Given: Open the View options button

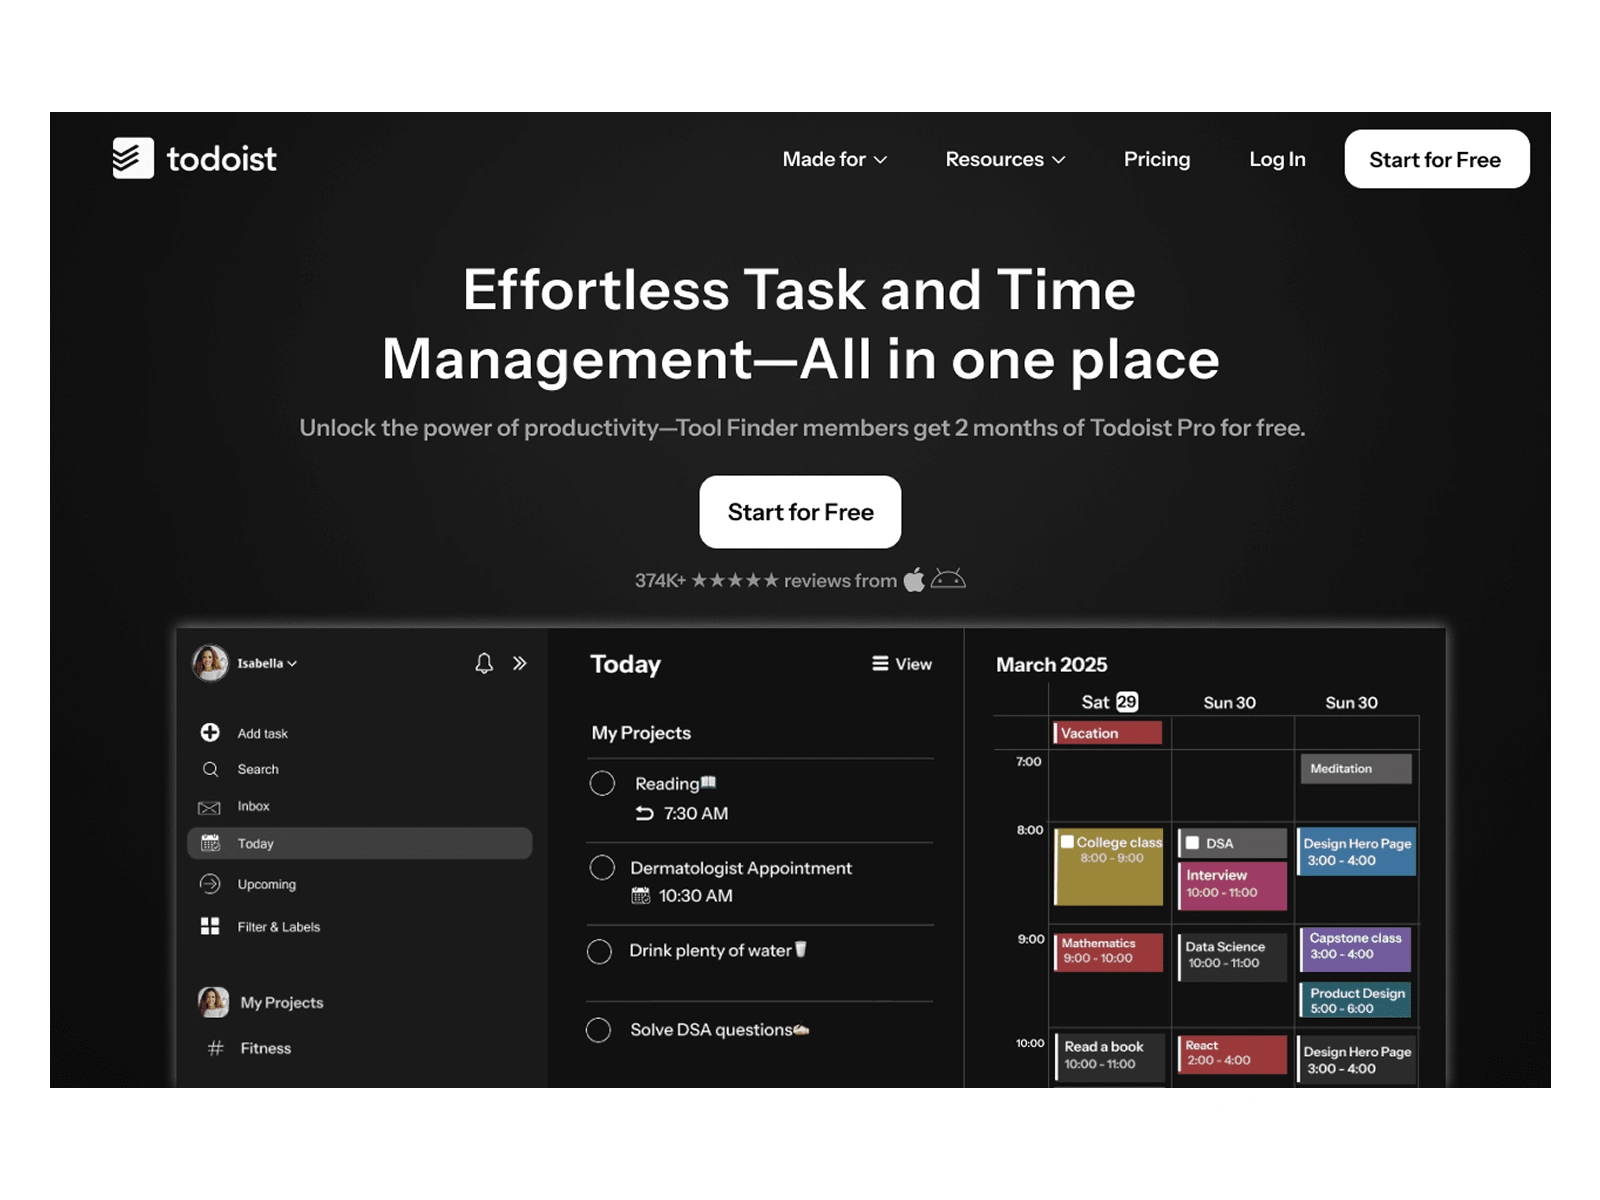Looking at the screenshot, I should coord(902,664).
